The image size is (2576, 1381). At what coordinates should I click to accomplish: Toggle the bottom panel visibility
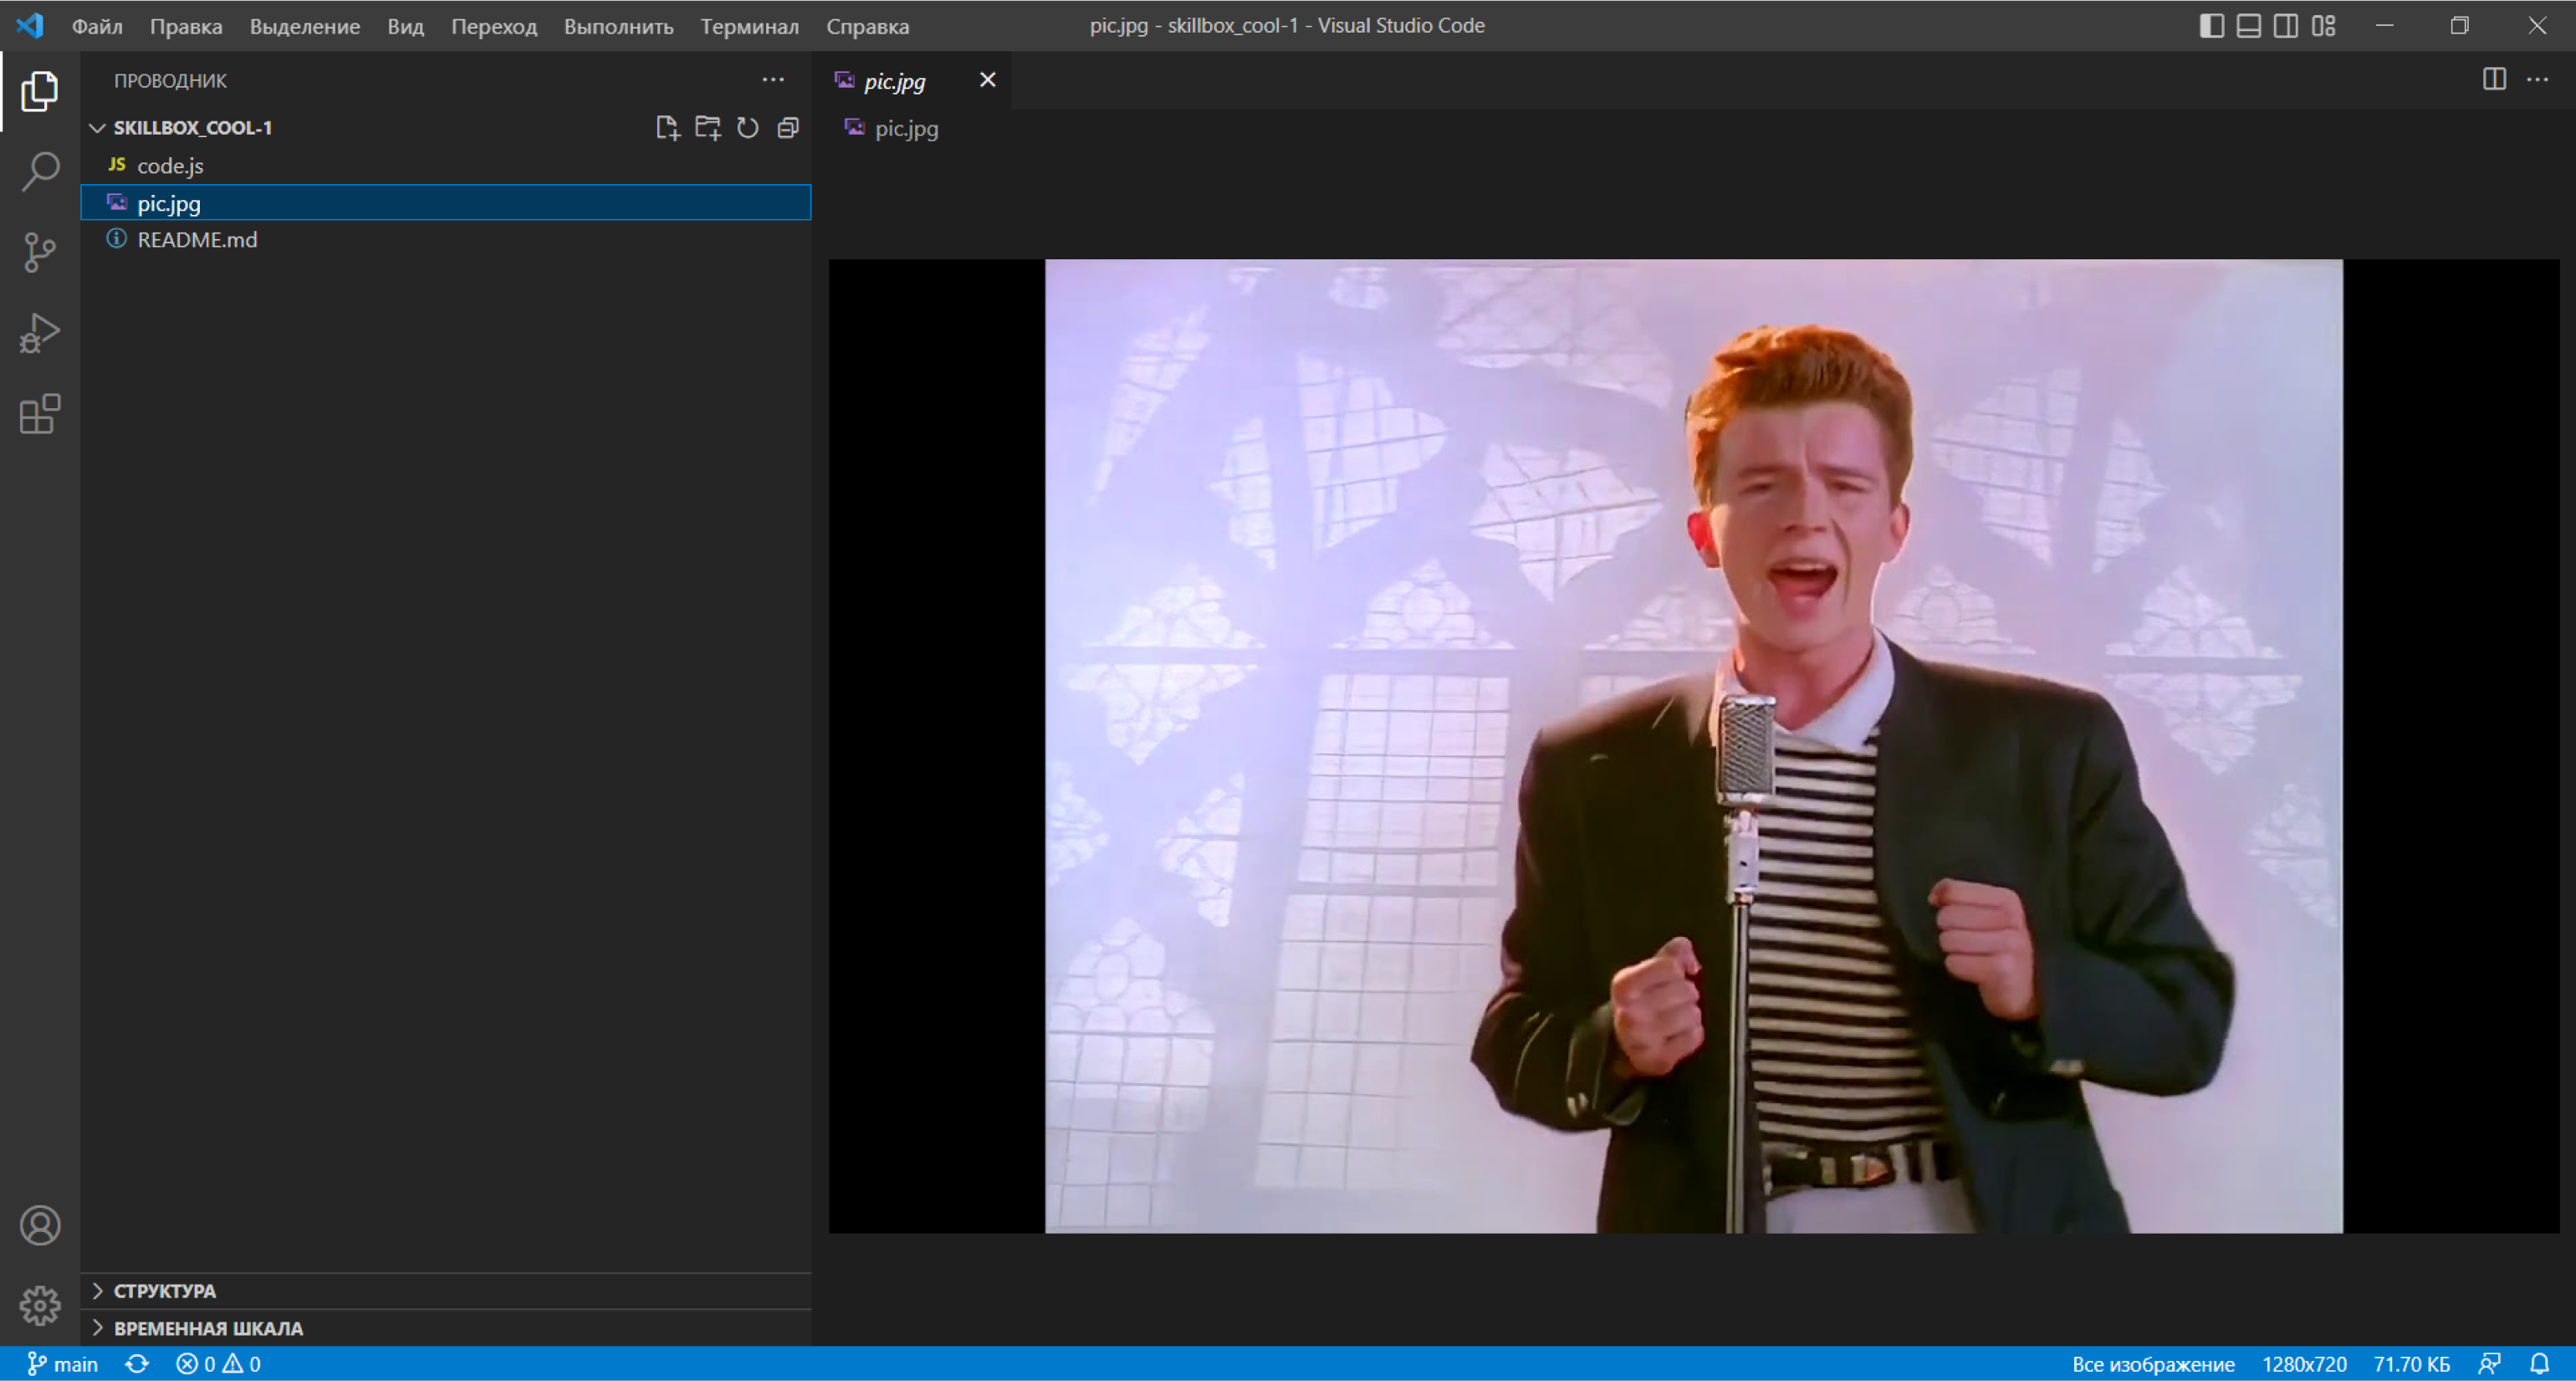(x=2249, y=26)
